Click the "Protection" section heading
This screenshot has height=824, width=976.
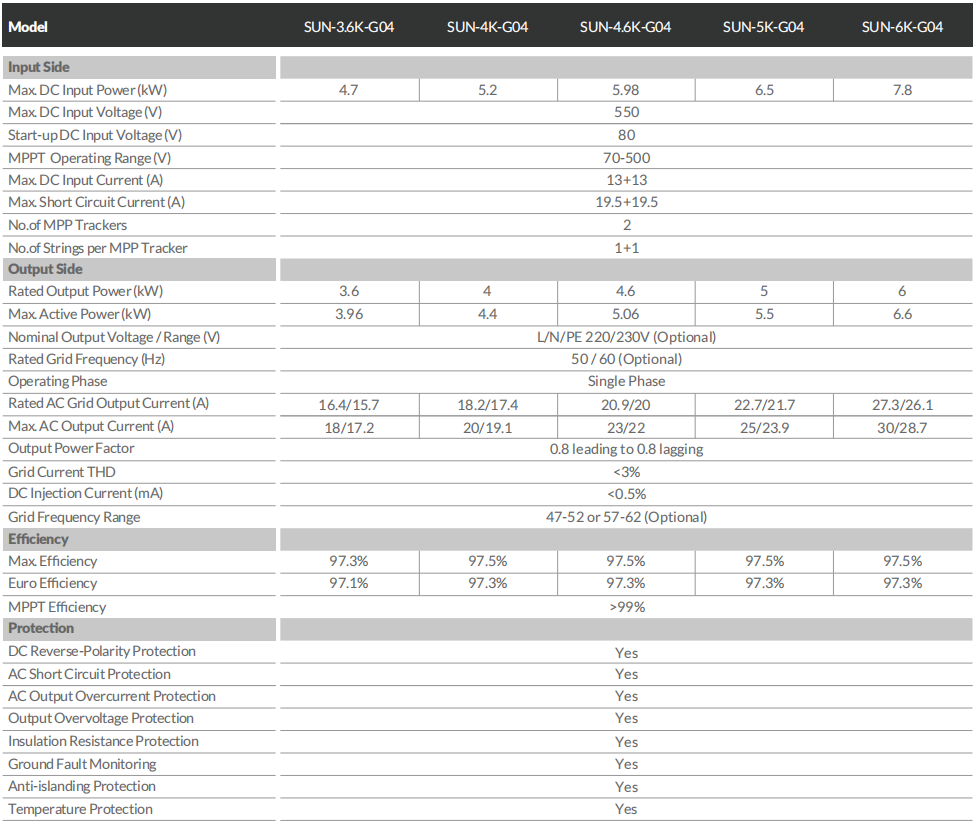pos(40,628)
